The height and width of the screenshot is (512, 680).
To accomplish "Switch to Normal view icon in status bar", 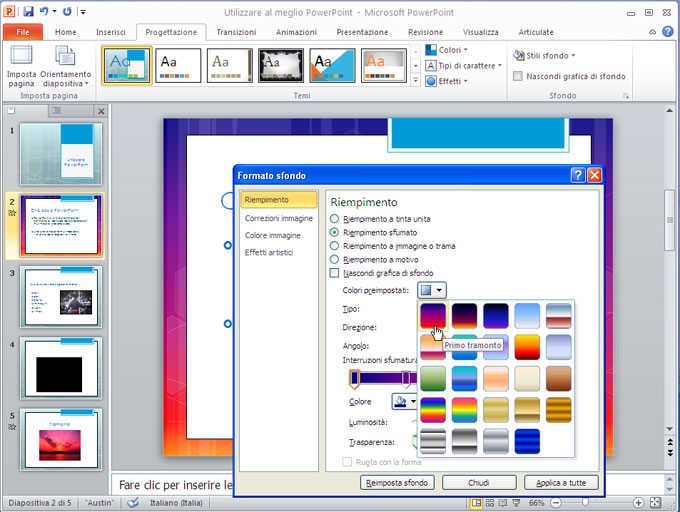I will pos(476,503).
